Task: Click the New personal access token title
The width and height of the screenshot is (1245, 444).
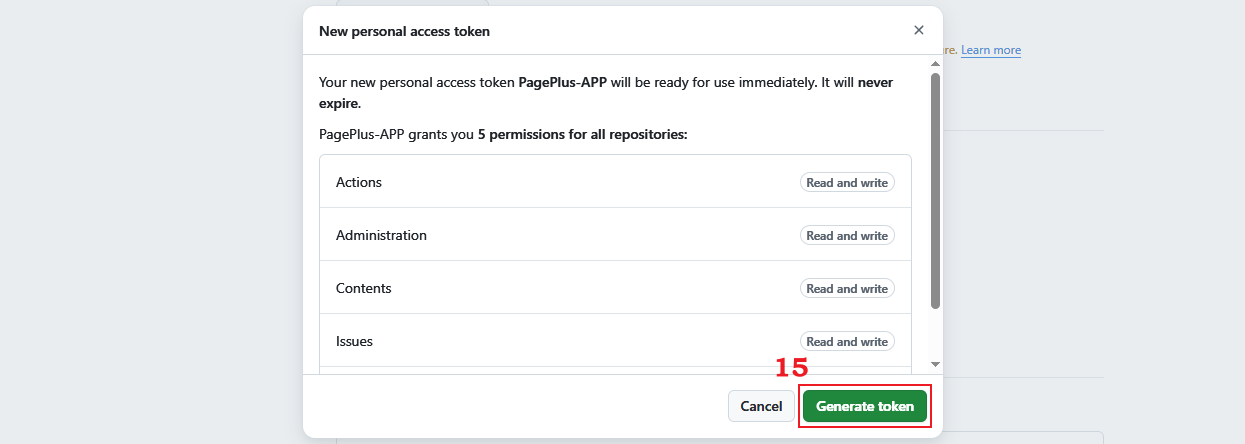Action: click(x=404, y=31)
